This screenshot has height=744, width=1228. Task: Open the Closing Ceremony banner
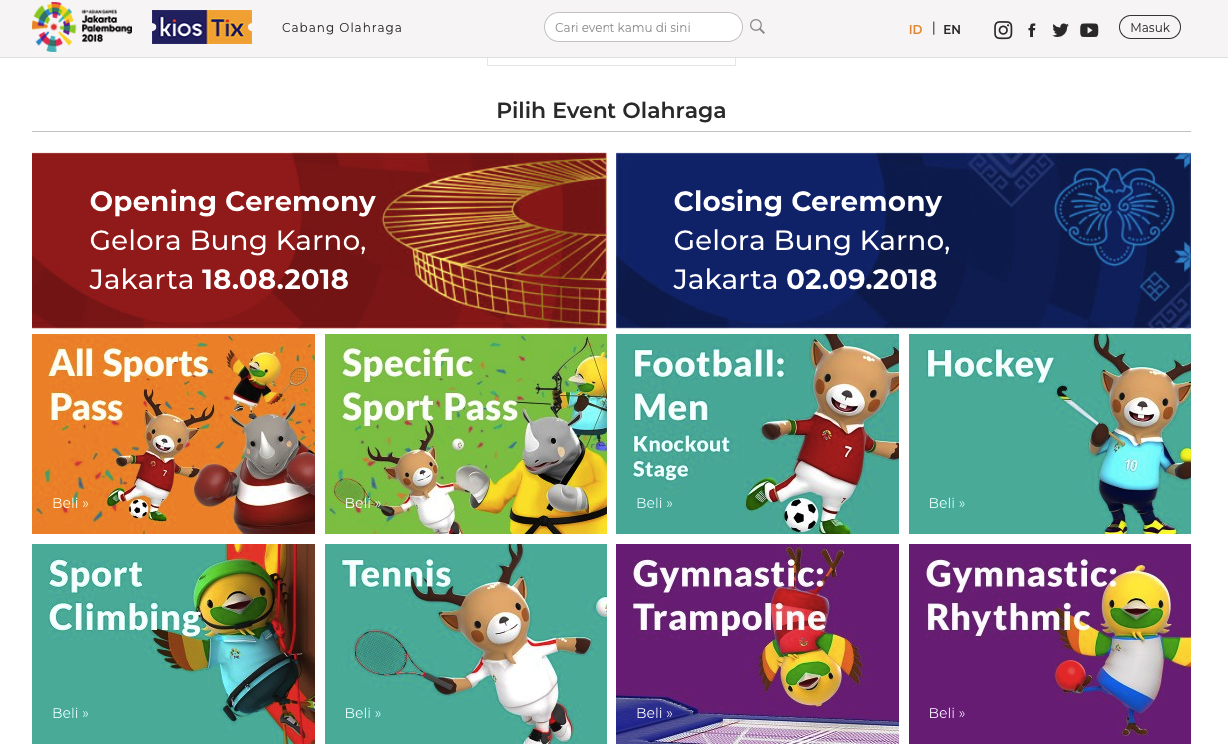tap(903, 240)
